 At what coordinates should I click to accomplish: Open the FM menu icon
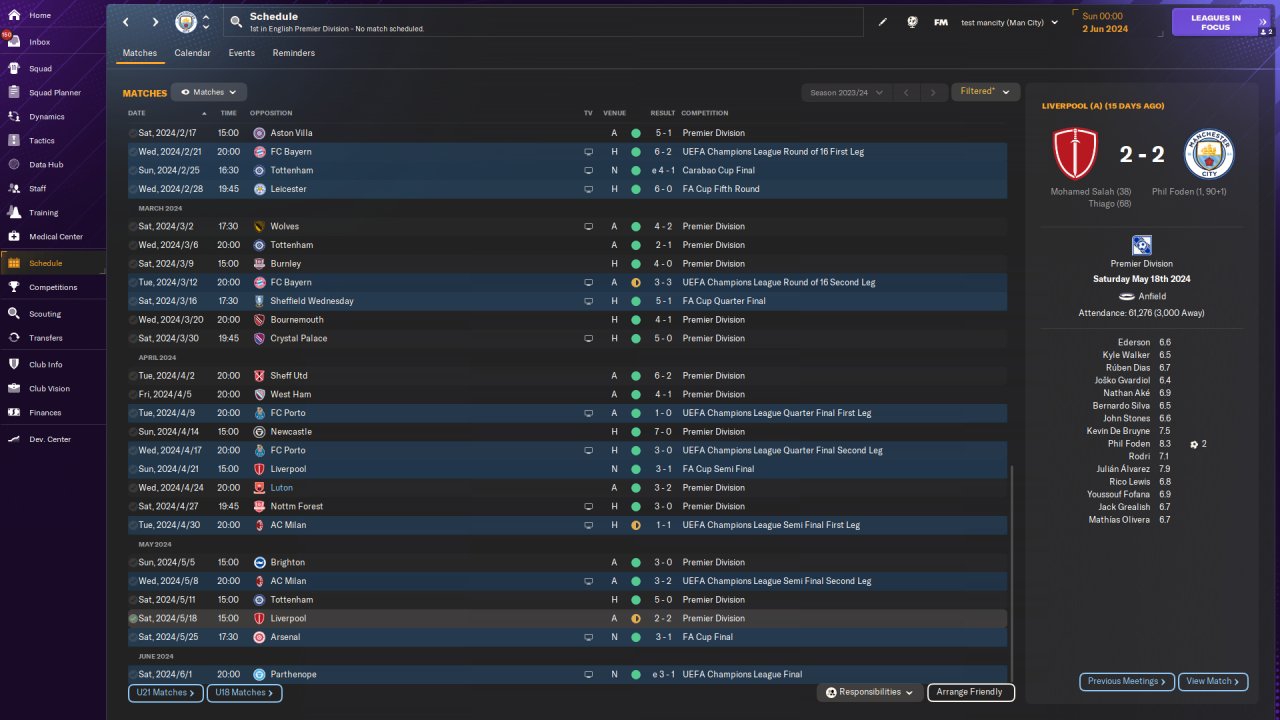(941, 22)
